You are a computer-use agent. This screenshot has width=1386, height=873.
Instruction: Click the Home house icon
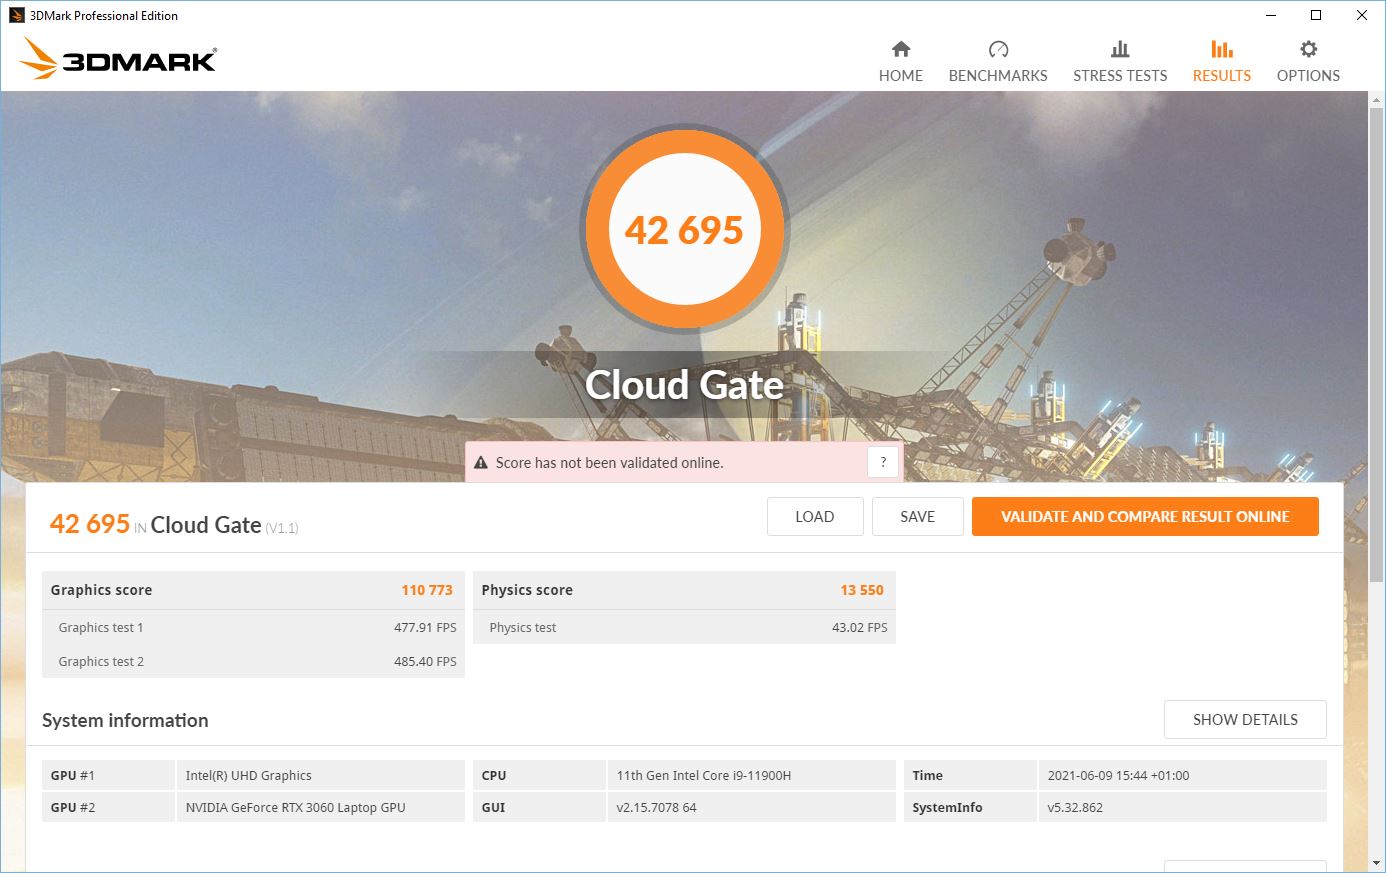click(901, 49)
